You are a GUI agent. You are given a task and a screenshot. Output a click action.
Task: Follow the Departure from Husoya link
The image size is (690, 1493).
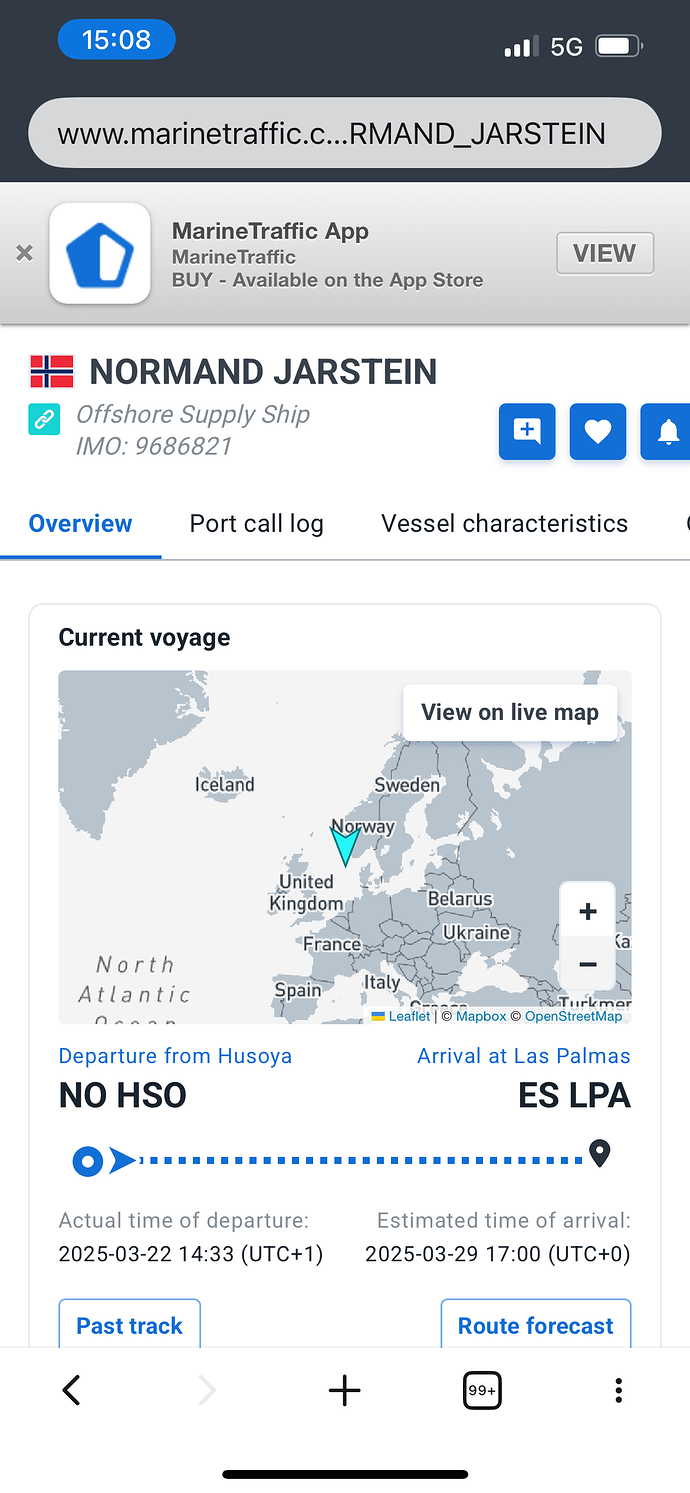175,1056
